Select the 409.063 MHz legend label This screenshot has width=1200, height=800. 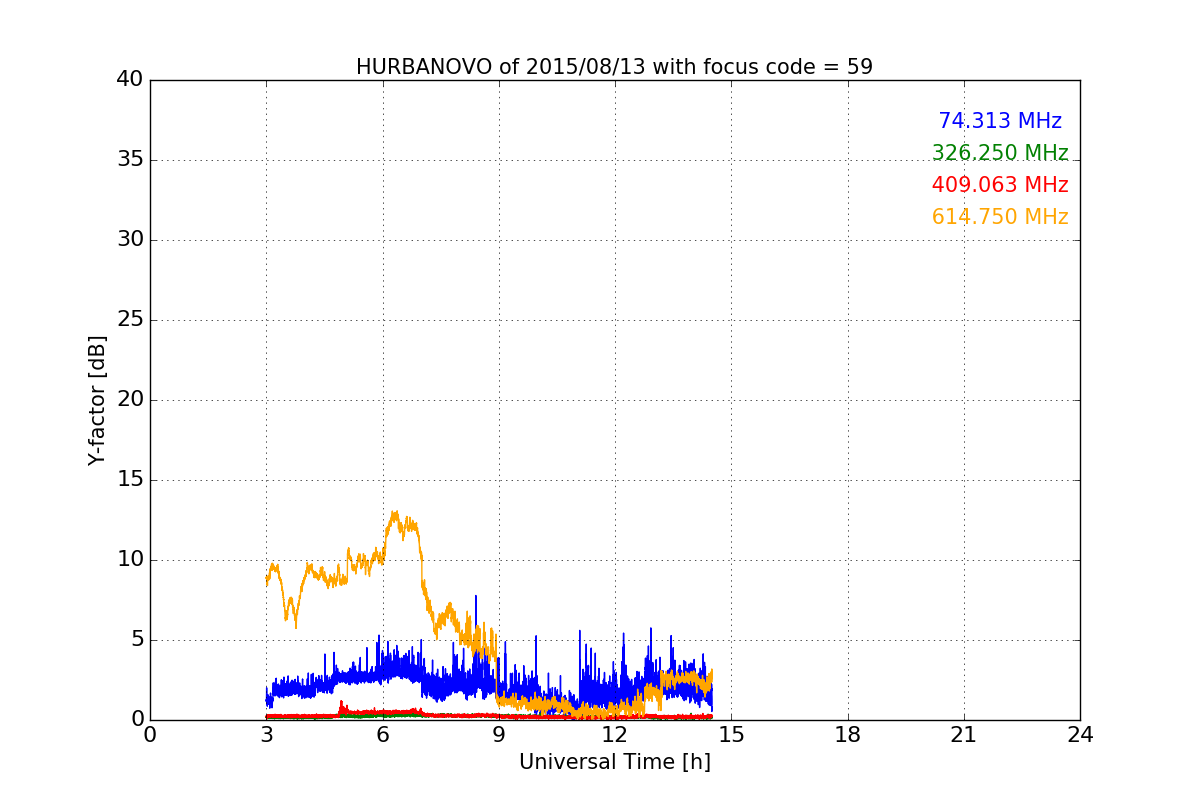point(1000,185)
